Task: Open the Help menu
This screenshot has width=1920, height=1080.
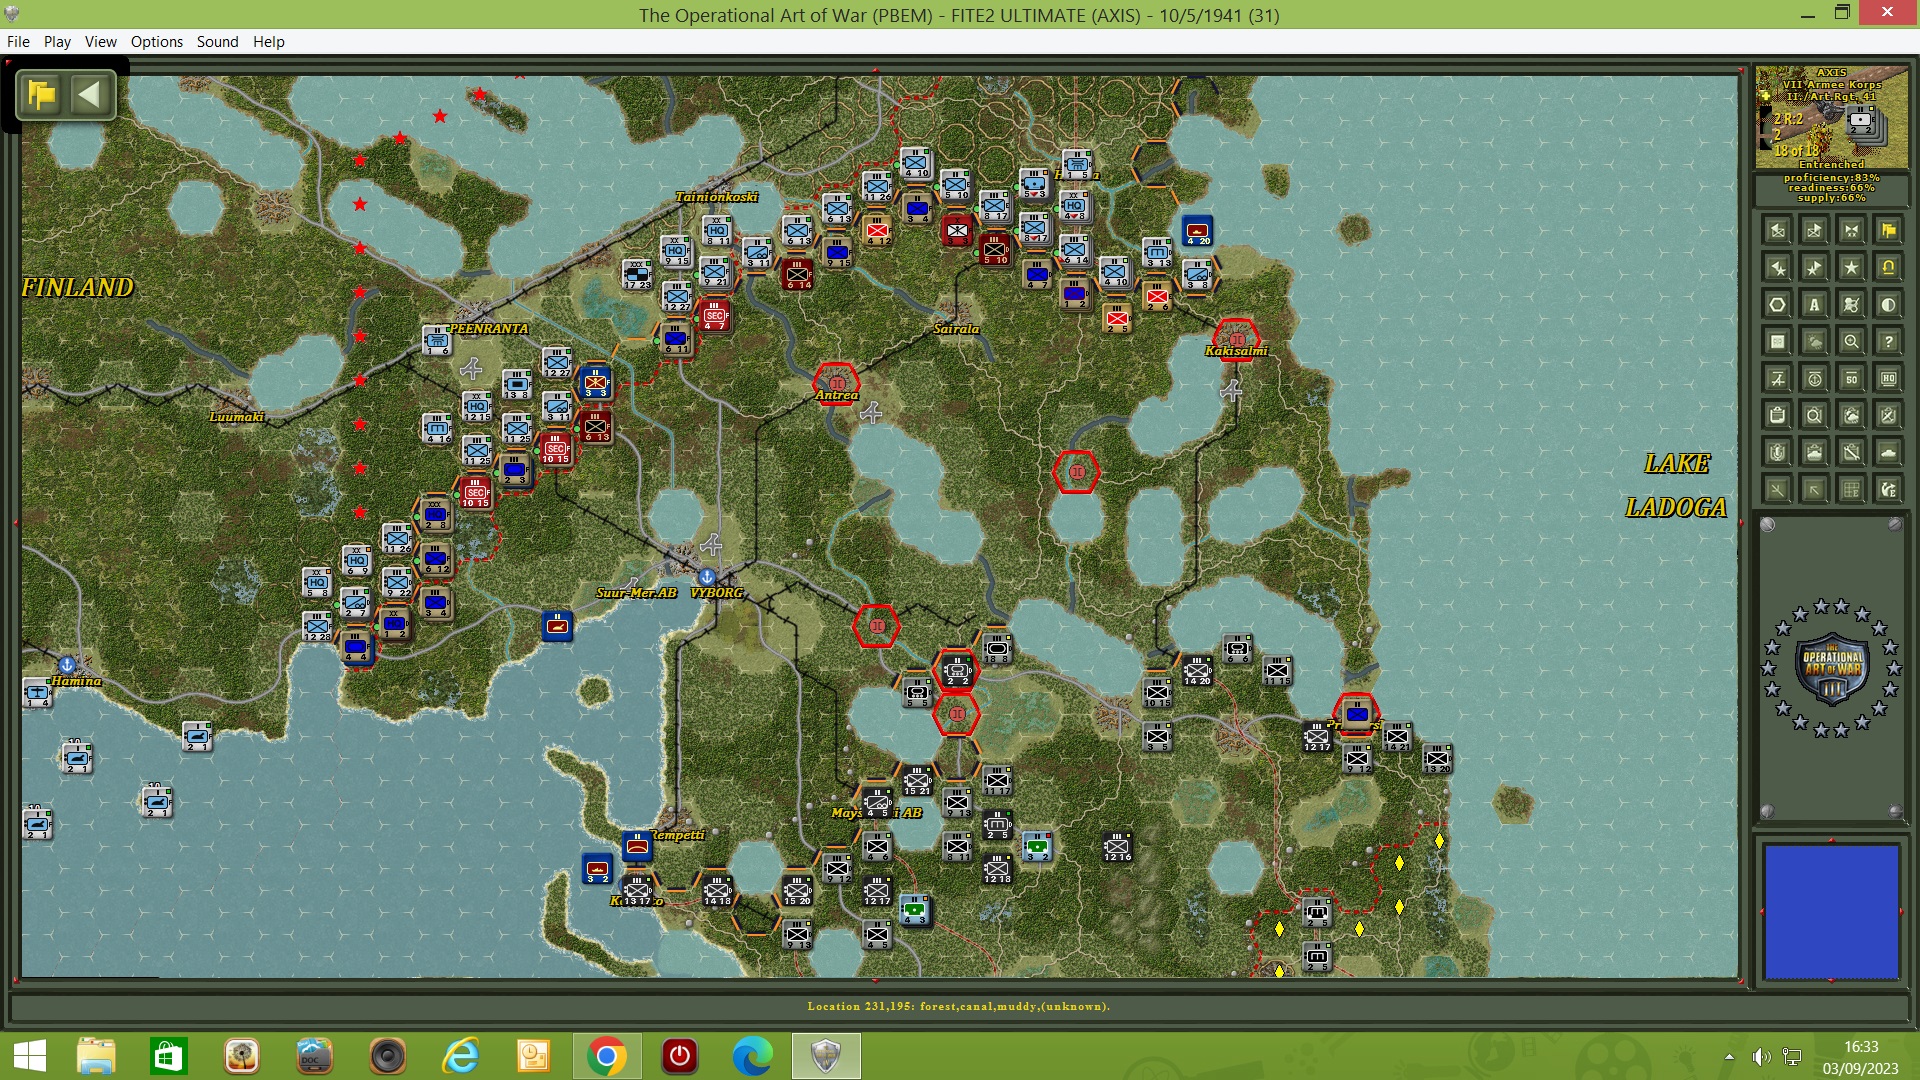Action: (x=268, y=41)
